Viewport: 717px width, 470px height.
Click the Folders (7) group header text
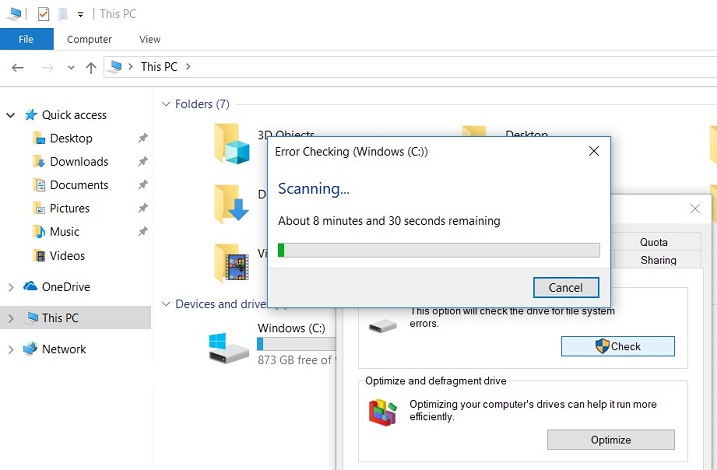[x=202, y=104]
